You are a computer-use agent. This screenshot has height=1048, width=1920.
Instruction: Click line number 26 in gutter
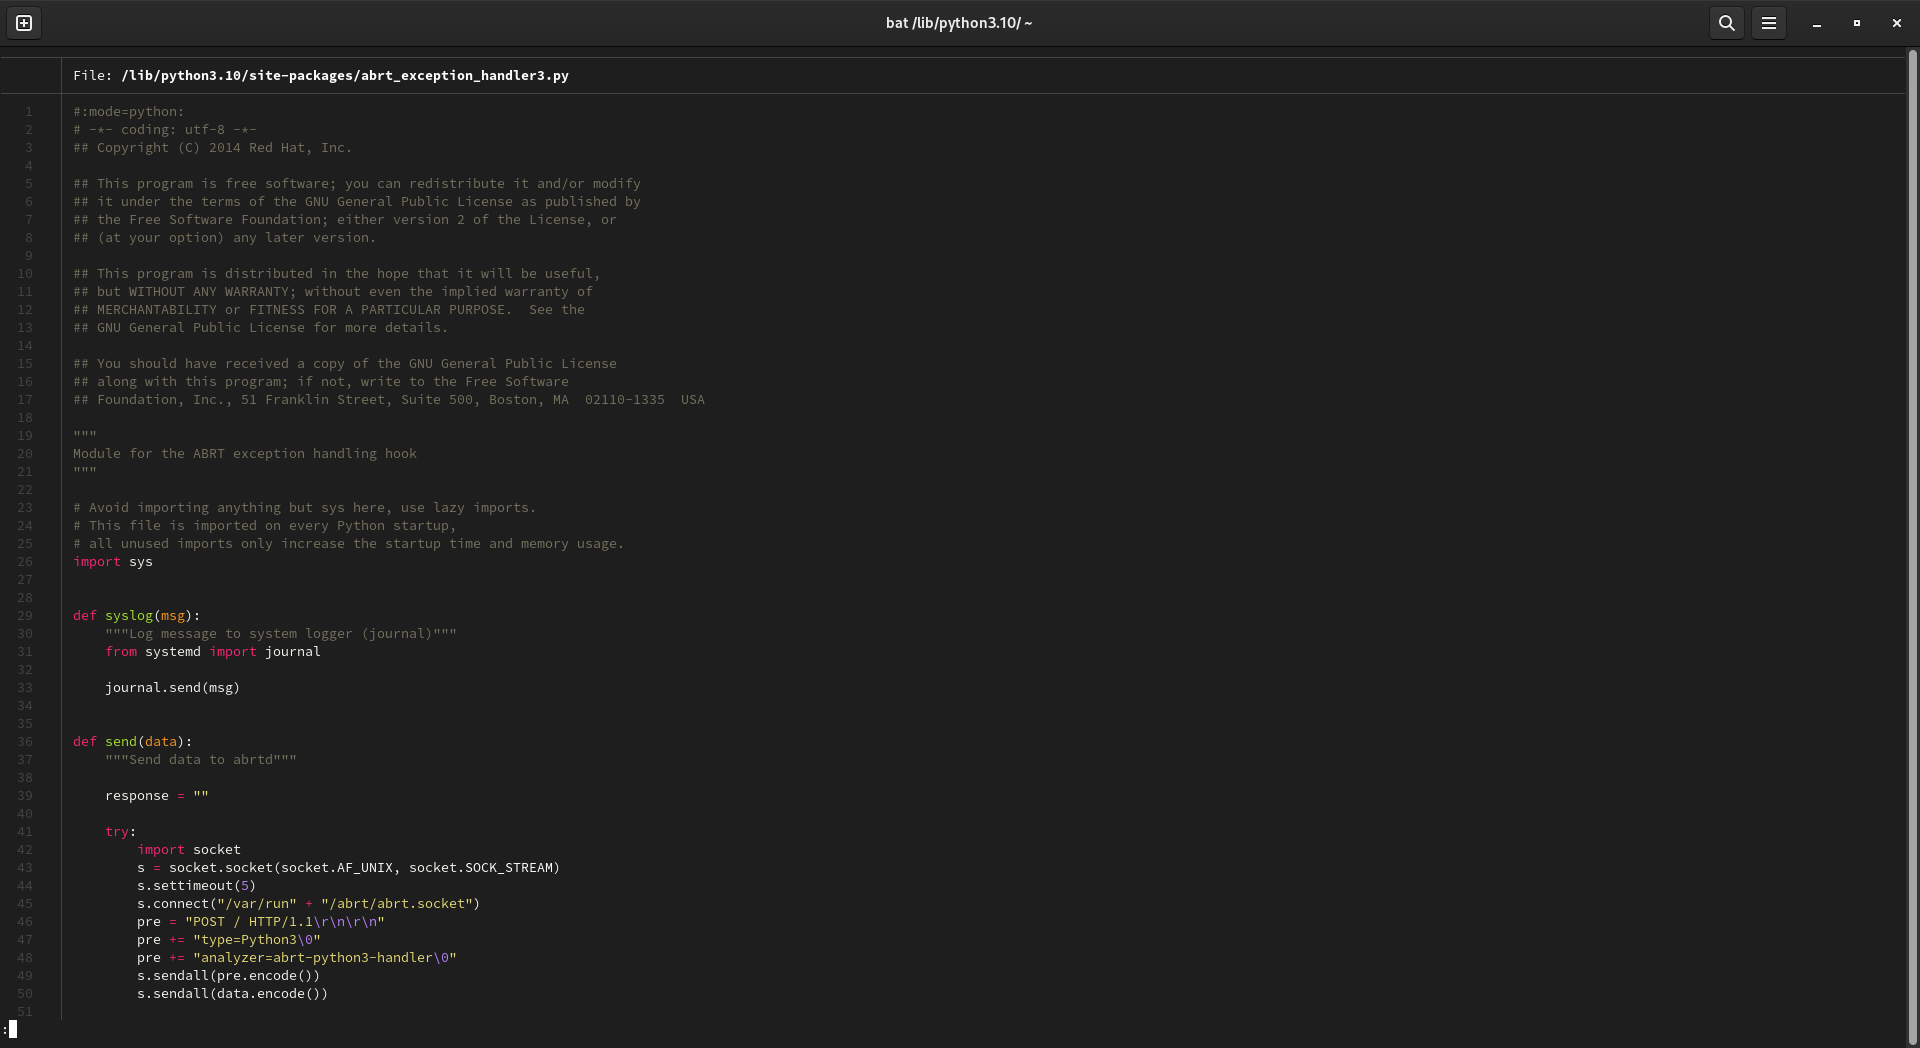25,562
